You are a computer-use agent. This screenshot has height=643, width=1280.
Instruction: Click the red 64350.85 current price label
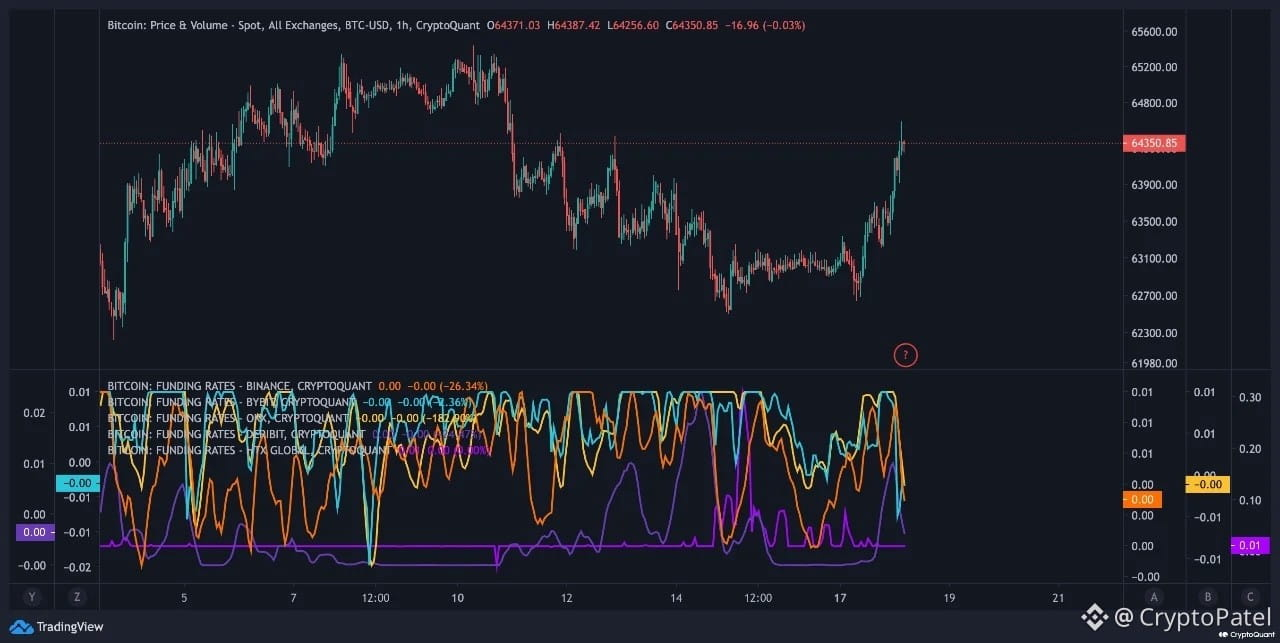click(x=1153, y=143)
